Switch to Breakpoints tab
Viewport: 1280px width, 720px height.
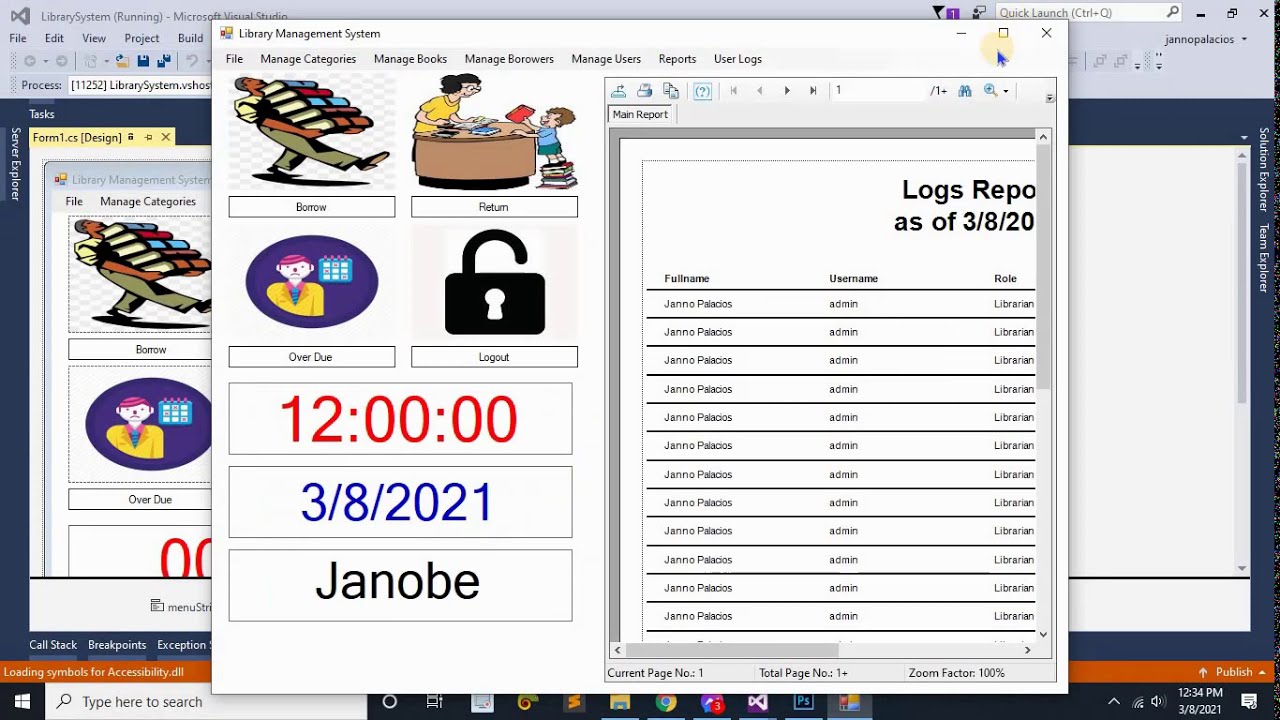pyautogui.click(x=117, y=645)
